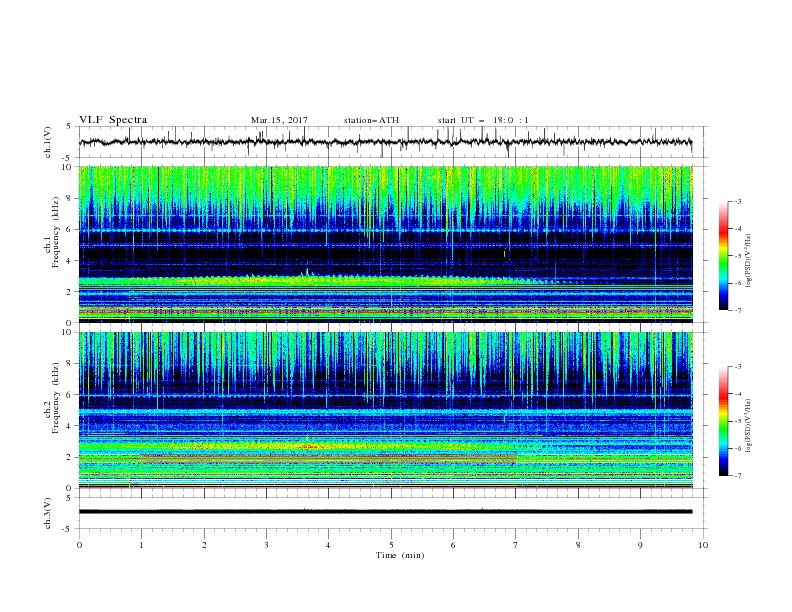792x612 pixels.
Task: Click the "station=ATH" header label
Action: [x=371, y=120]
